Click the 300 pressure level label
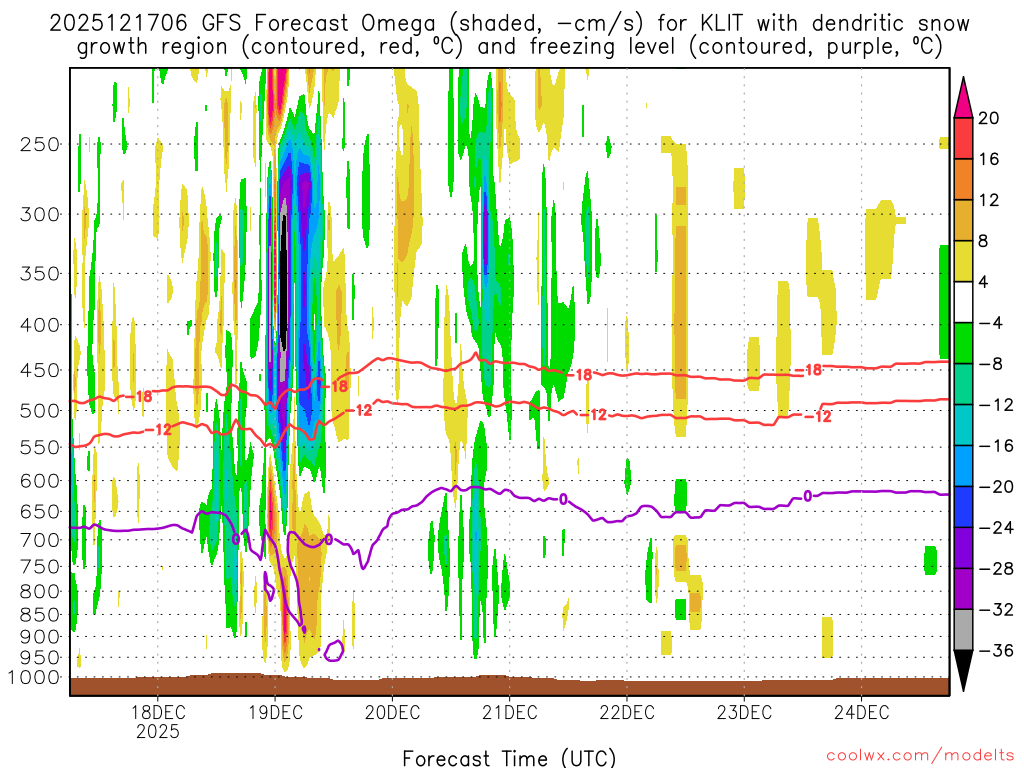Screen dimensions: 1024x768 (x=40, y=214)
